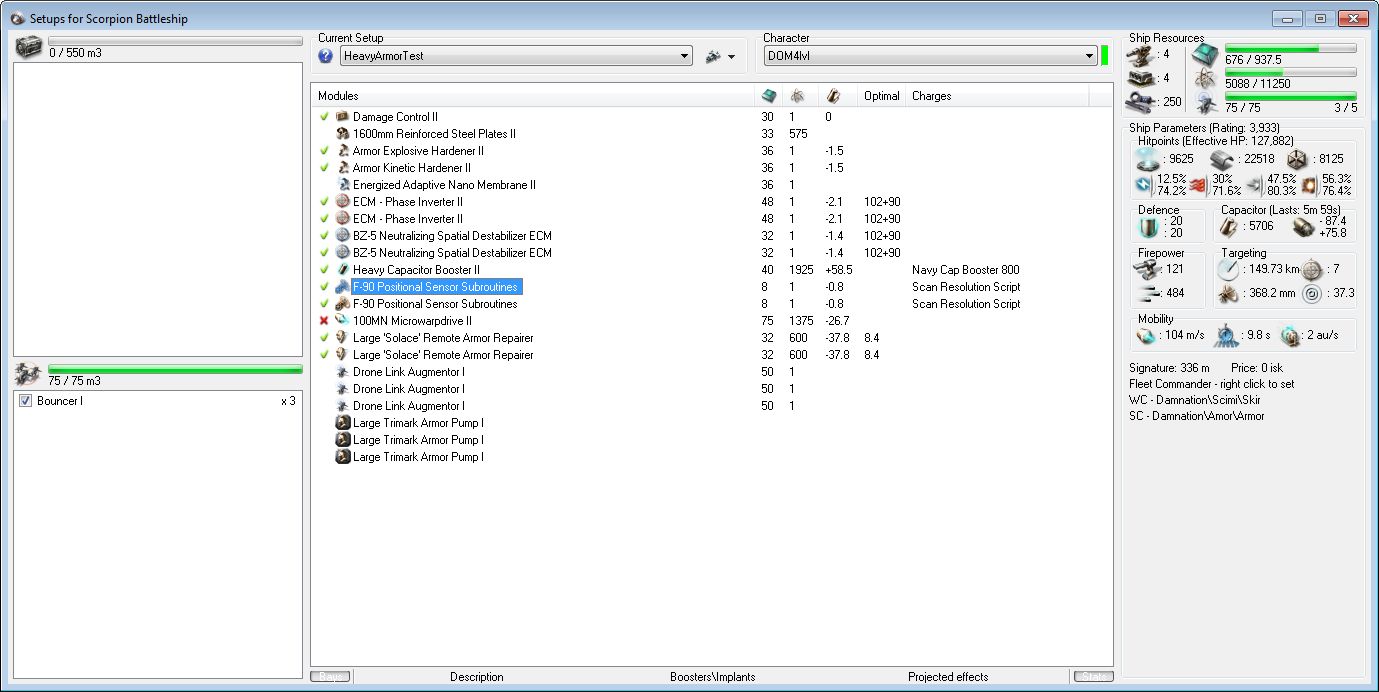Click the drone bay icon above 75 / 75 m3
1379x692 pixels.
28,375
